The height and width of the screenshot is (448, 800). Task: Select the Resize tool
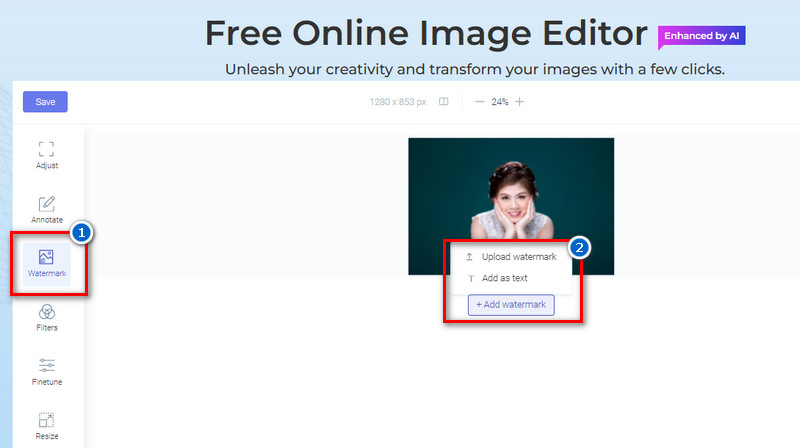pos(46,426)
